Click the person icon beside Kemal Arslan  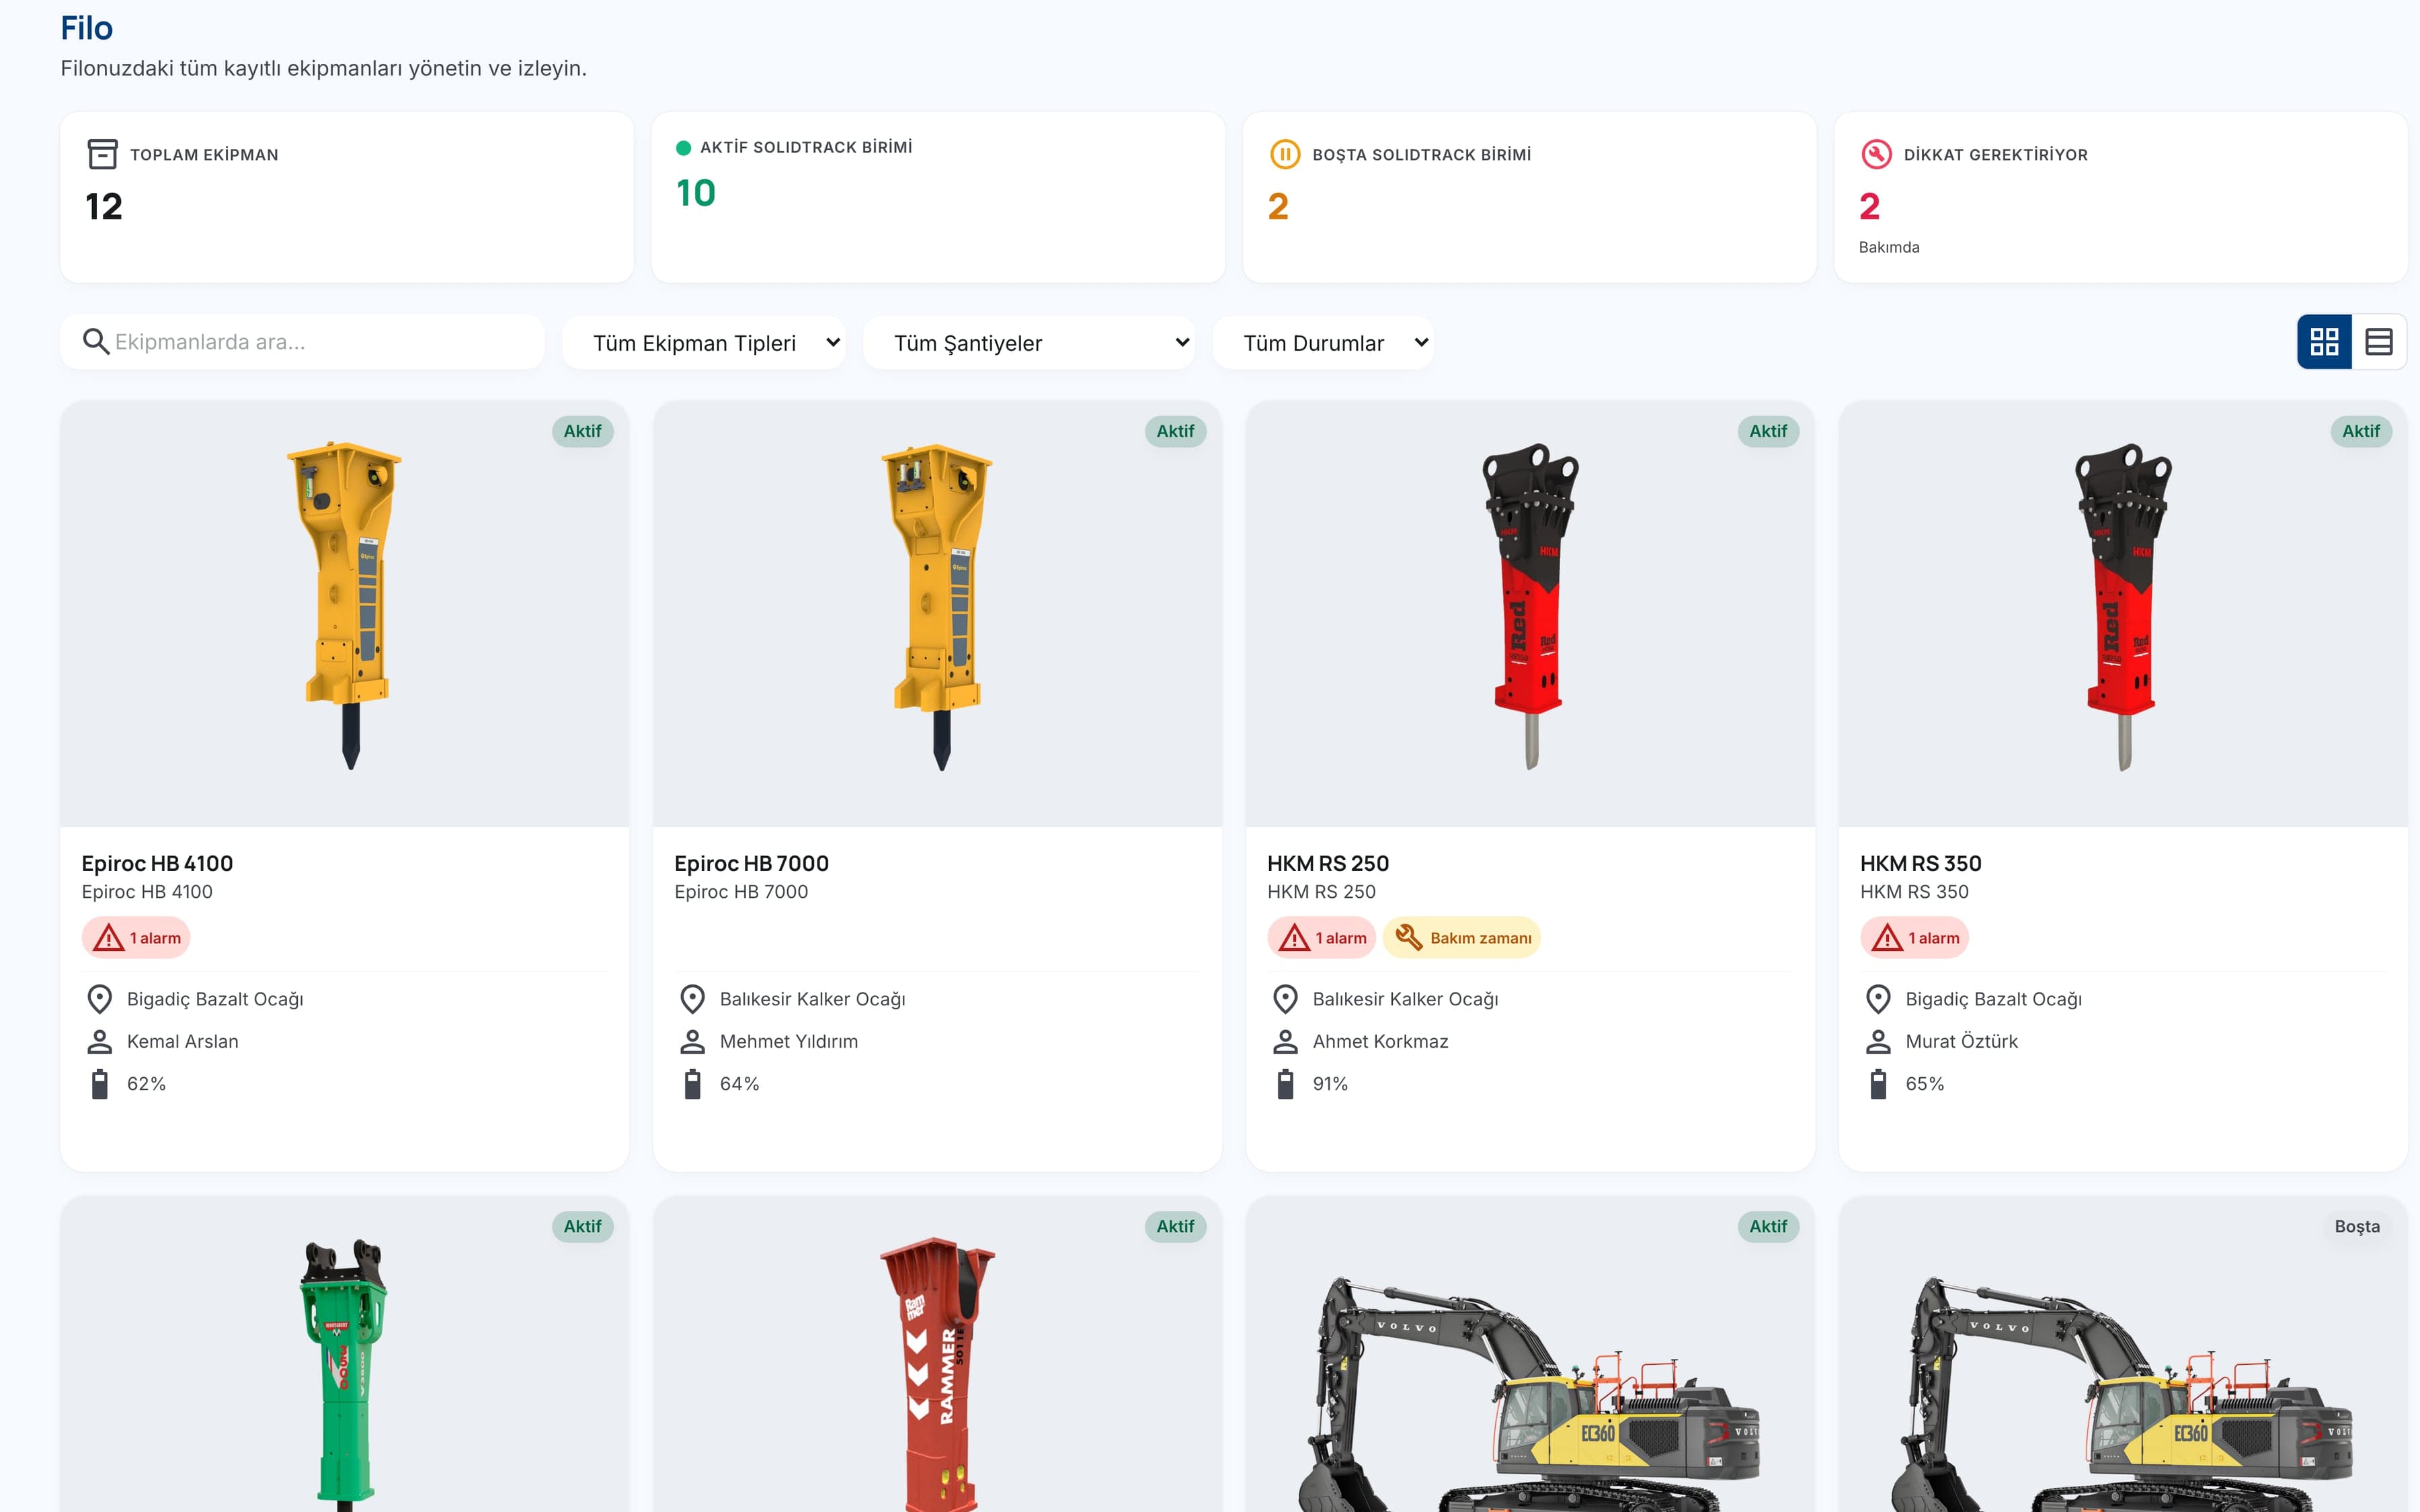[99, 1041]
